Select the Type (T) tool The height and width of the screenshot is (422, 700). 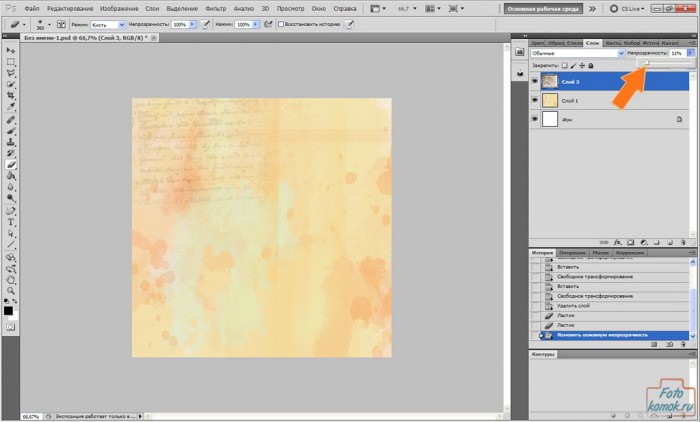coord(10,222)
